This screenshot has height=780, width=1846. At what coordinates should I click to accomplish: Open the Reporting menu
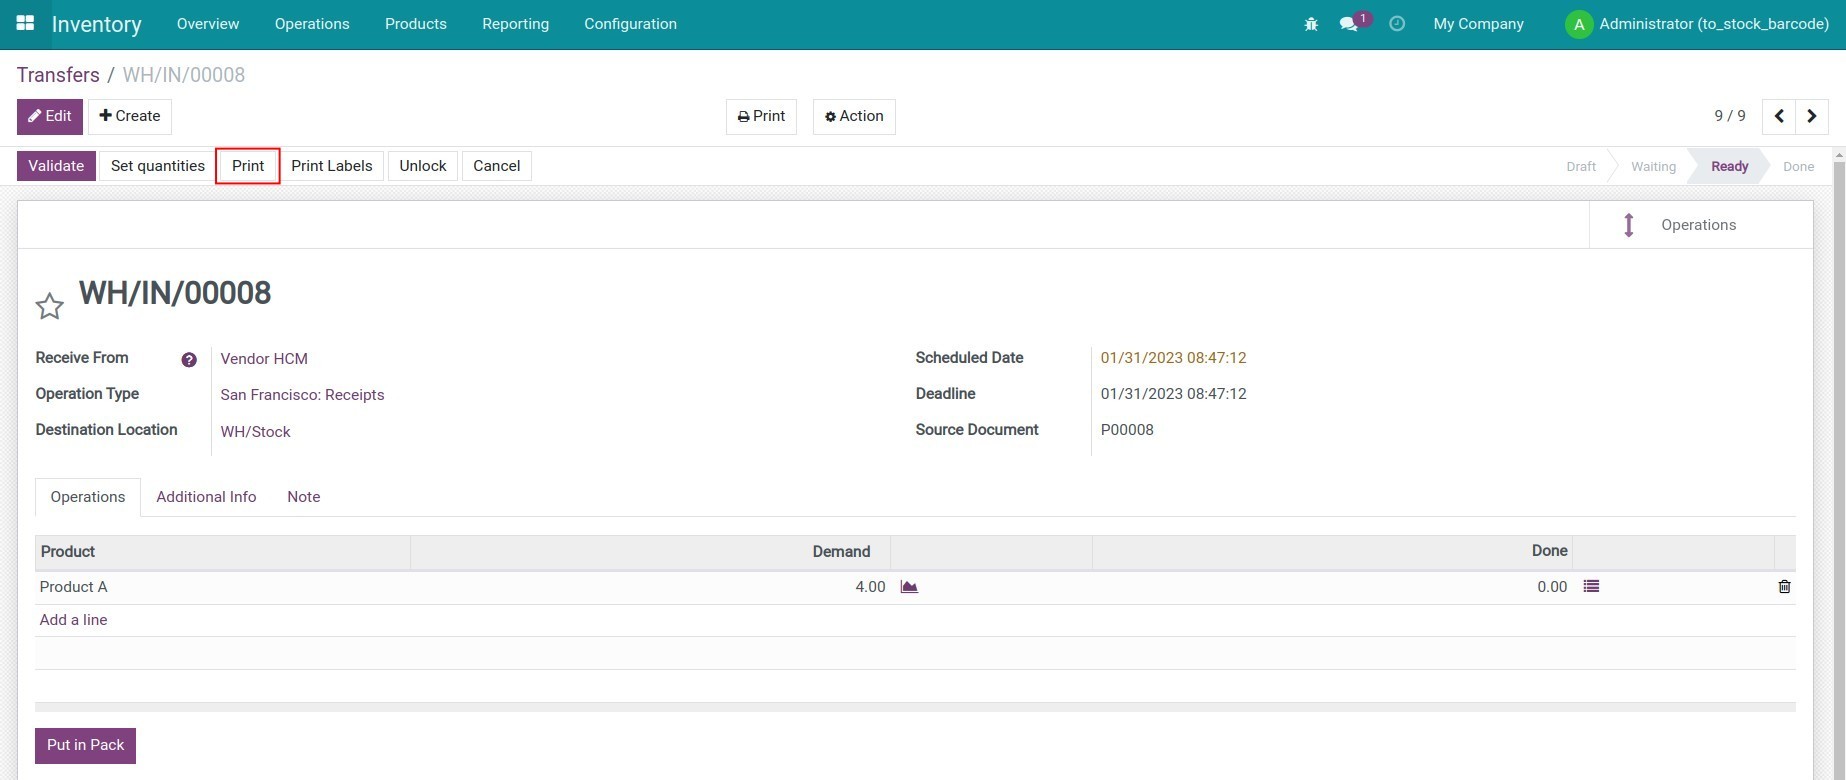point(515,24)
